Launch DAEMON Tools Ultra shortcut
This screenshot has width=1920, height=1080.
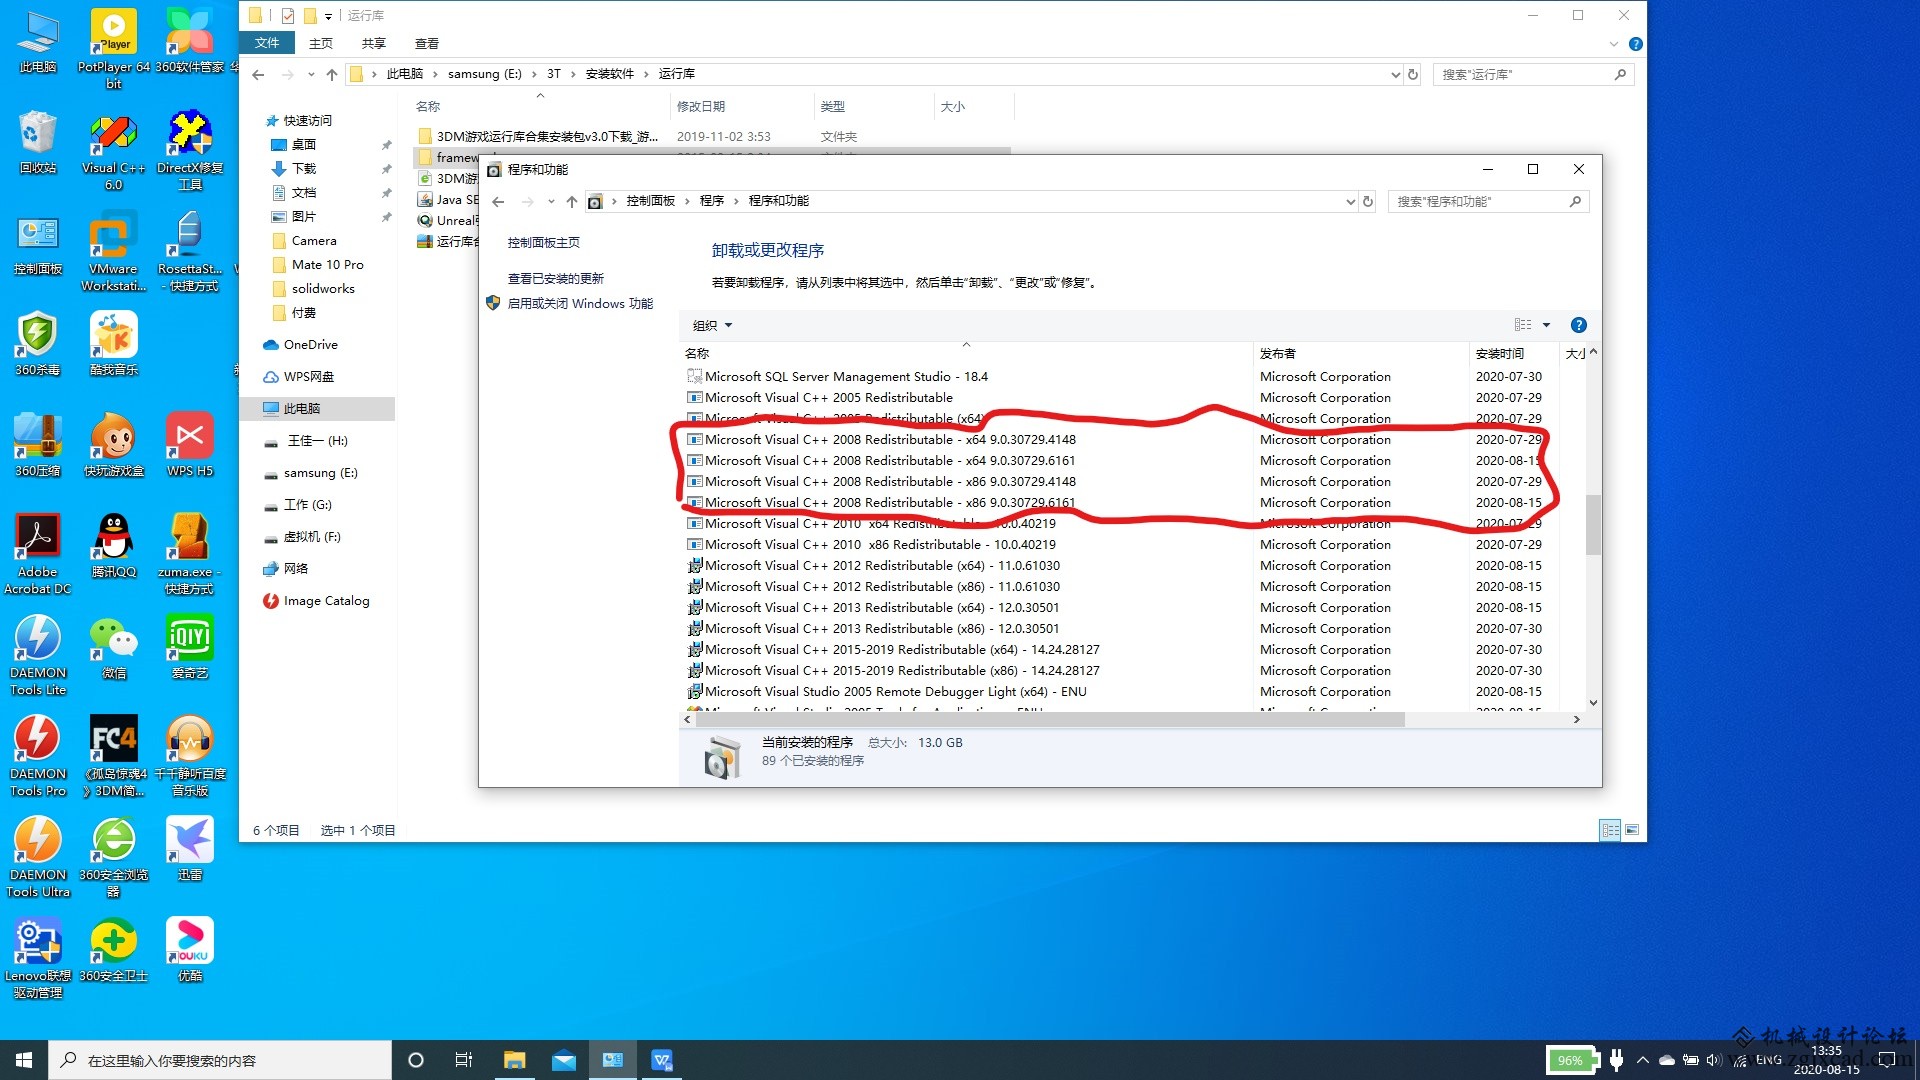pyautogui.click(x=38, y=857)
